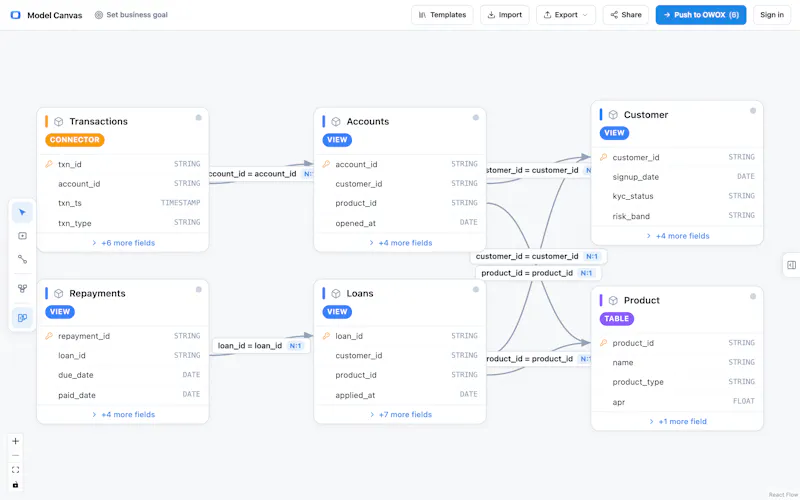The height and width of the screenshot is (500, 800).
Task: Expand +4 more fields in Repayments
Action: point(123,414)
